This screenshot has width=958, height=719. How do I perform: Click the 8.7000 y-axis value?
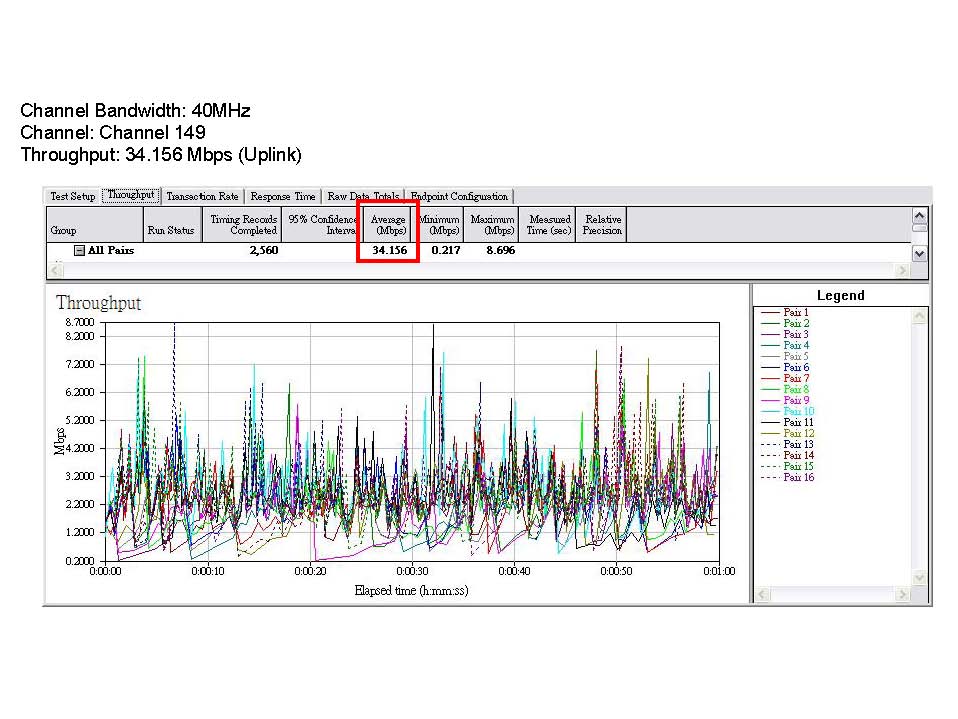tap(80, 323)
